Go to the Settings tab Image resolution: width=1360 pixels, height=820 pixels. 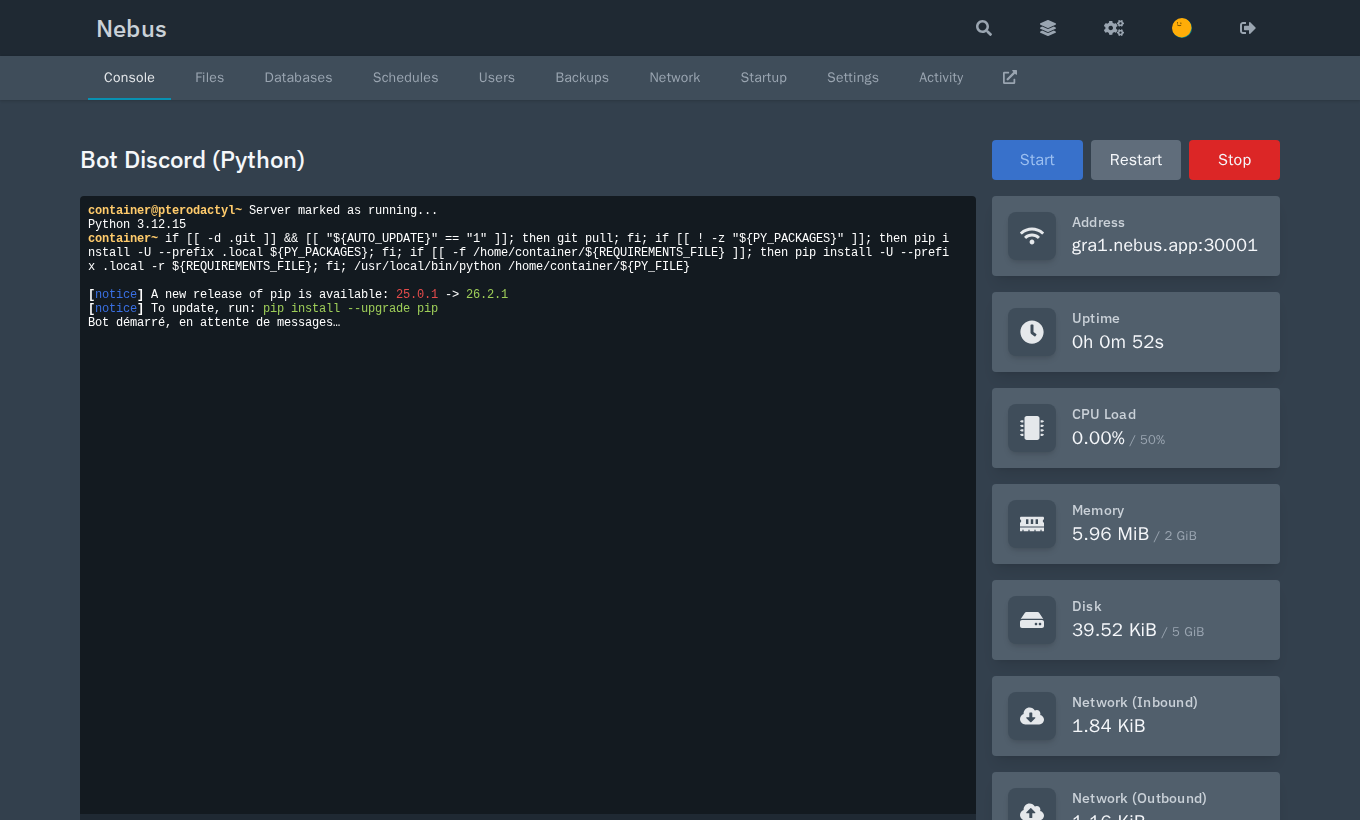click(853, 77)
